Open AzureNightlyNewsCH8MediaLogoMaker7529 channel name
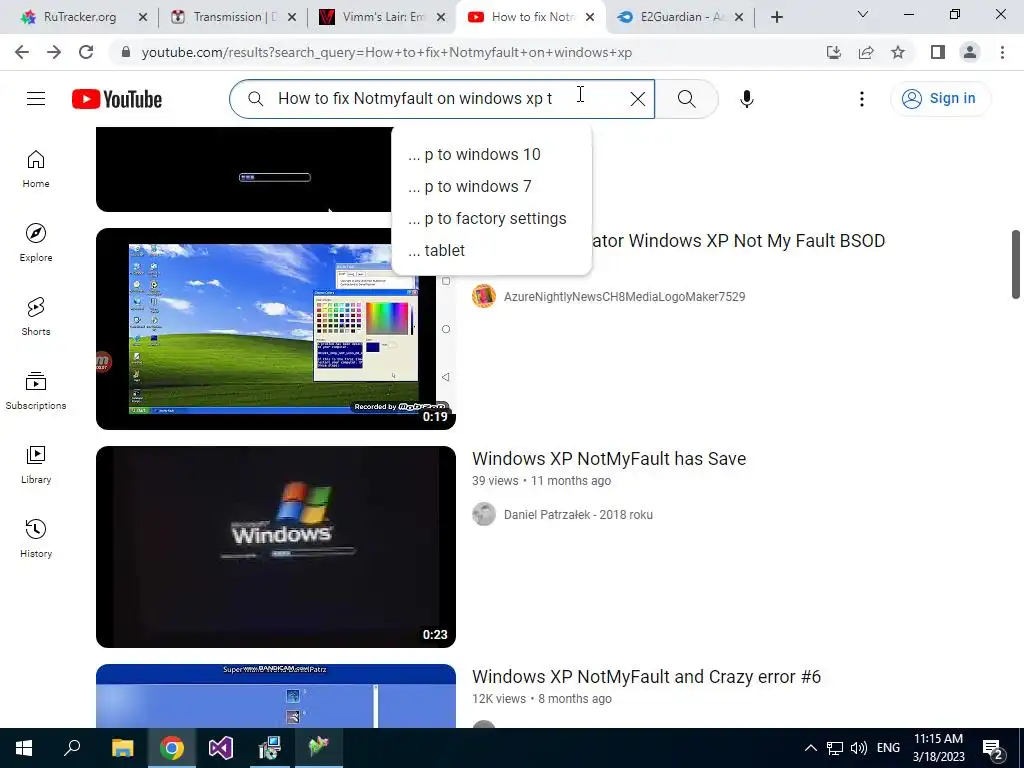This screenshot has width=1024, height=768. click(x=624, y=296)
